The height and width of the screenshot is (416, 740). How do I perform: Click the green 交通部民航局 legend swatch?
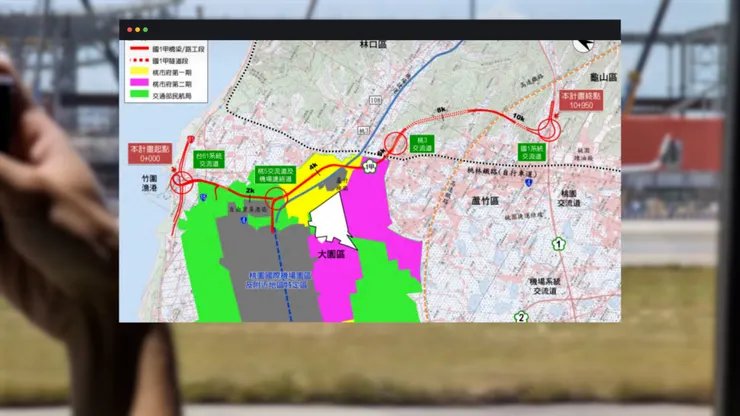[139, 94]
